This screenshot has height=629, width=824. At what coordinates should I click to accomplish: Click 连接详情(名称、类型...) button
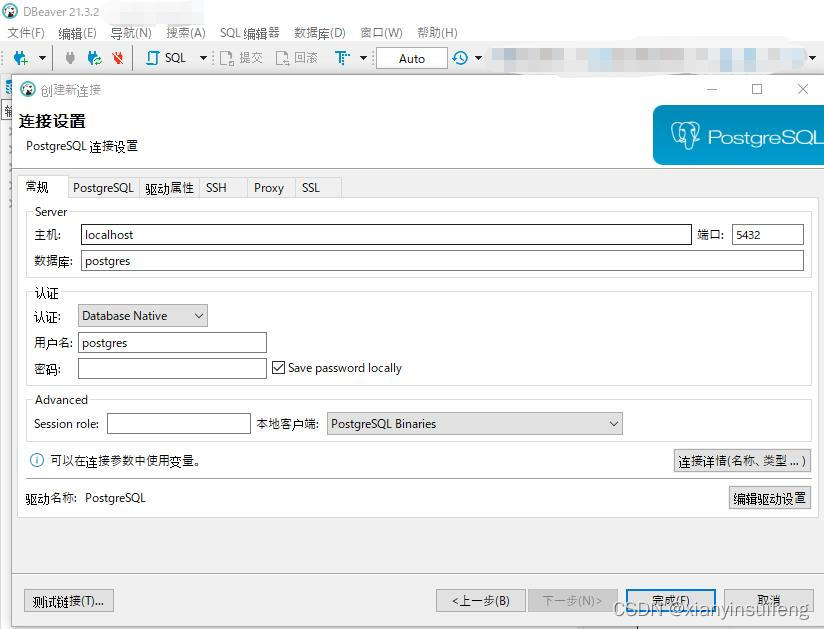(x=742, y=461)
